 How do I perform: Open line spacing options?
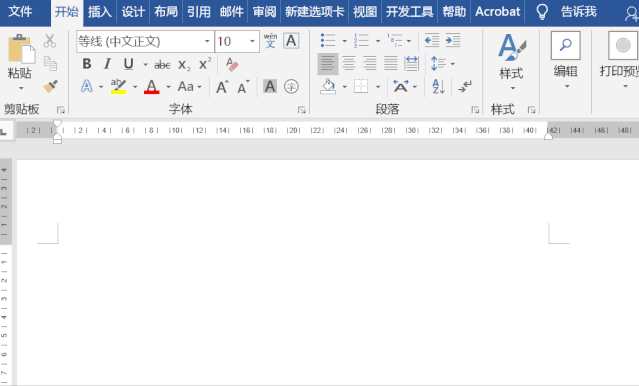[443, 64]
